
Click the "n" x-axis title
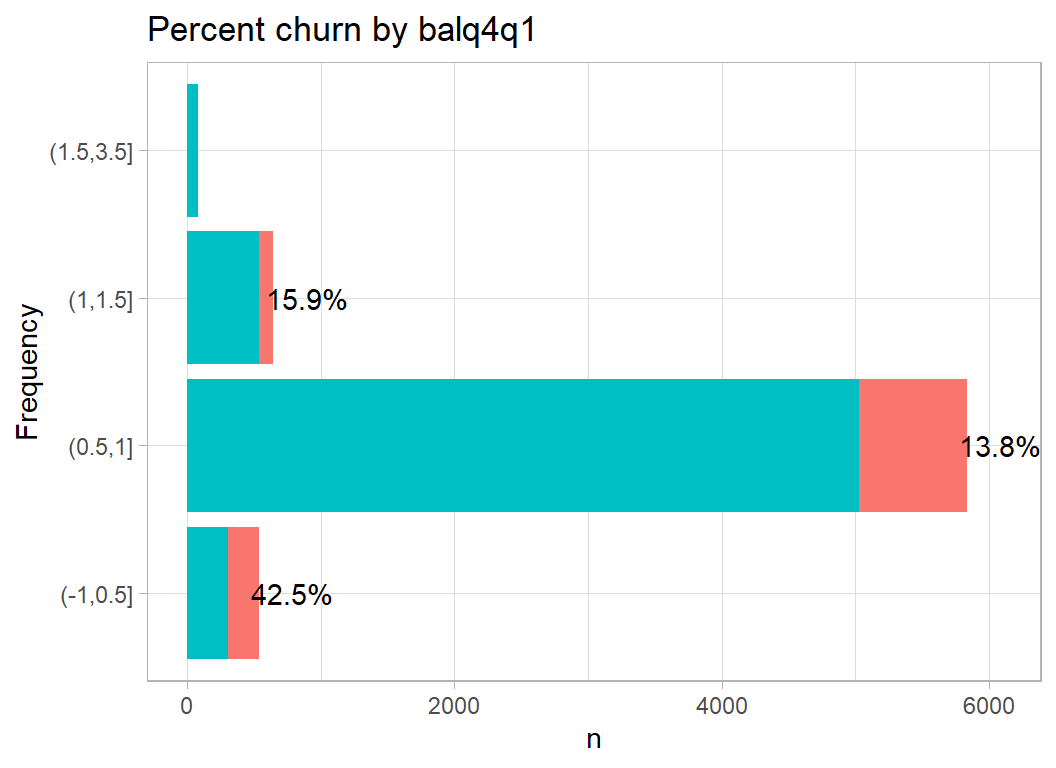594,740
